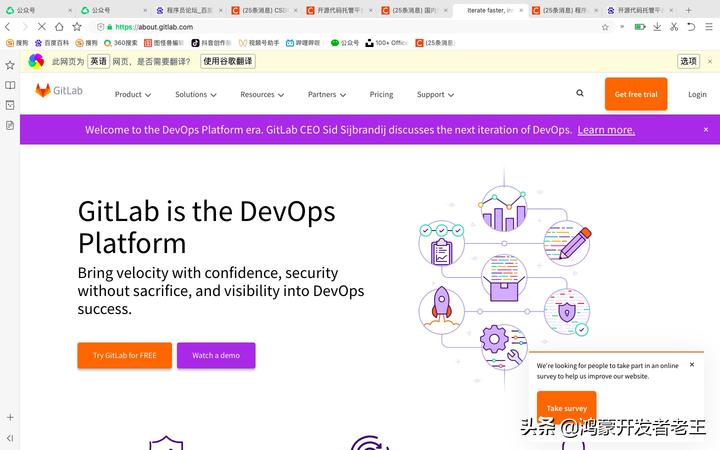This screenshot has height=450, width=720.
Task: Open the 视频号助手 bookmark
Action: 259,43
